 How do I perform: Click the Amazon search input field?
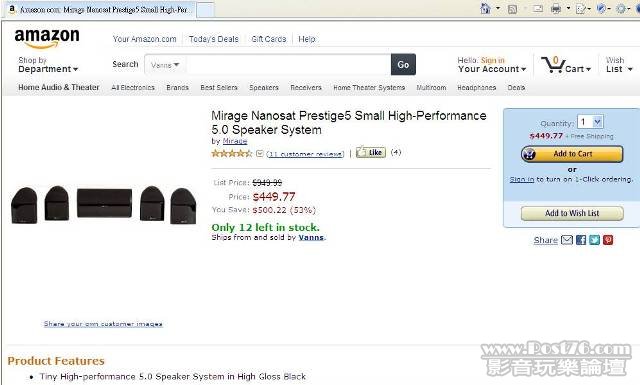(288, 65)
